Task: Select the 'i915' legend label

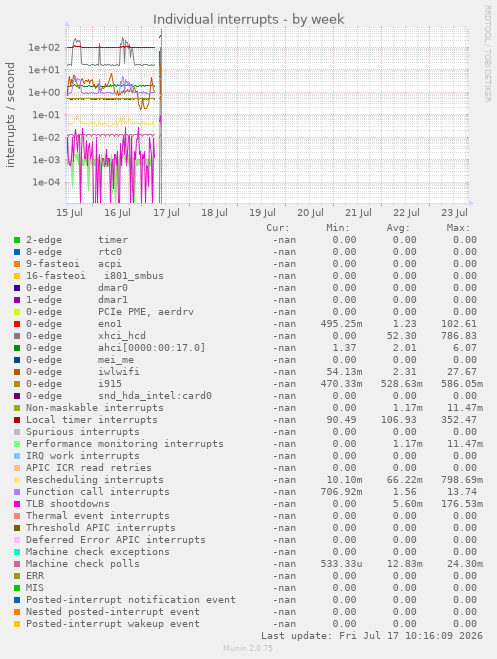Action: tap(110, 384)
